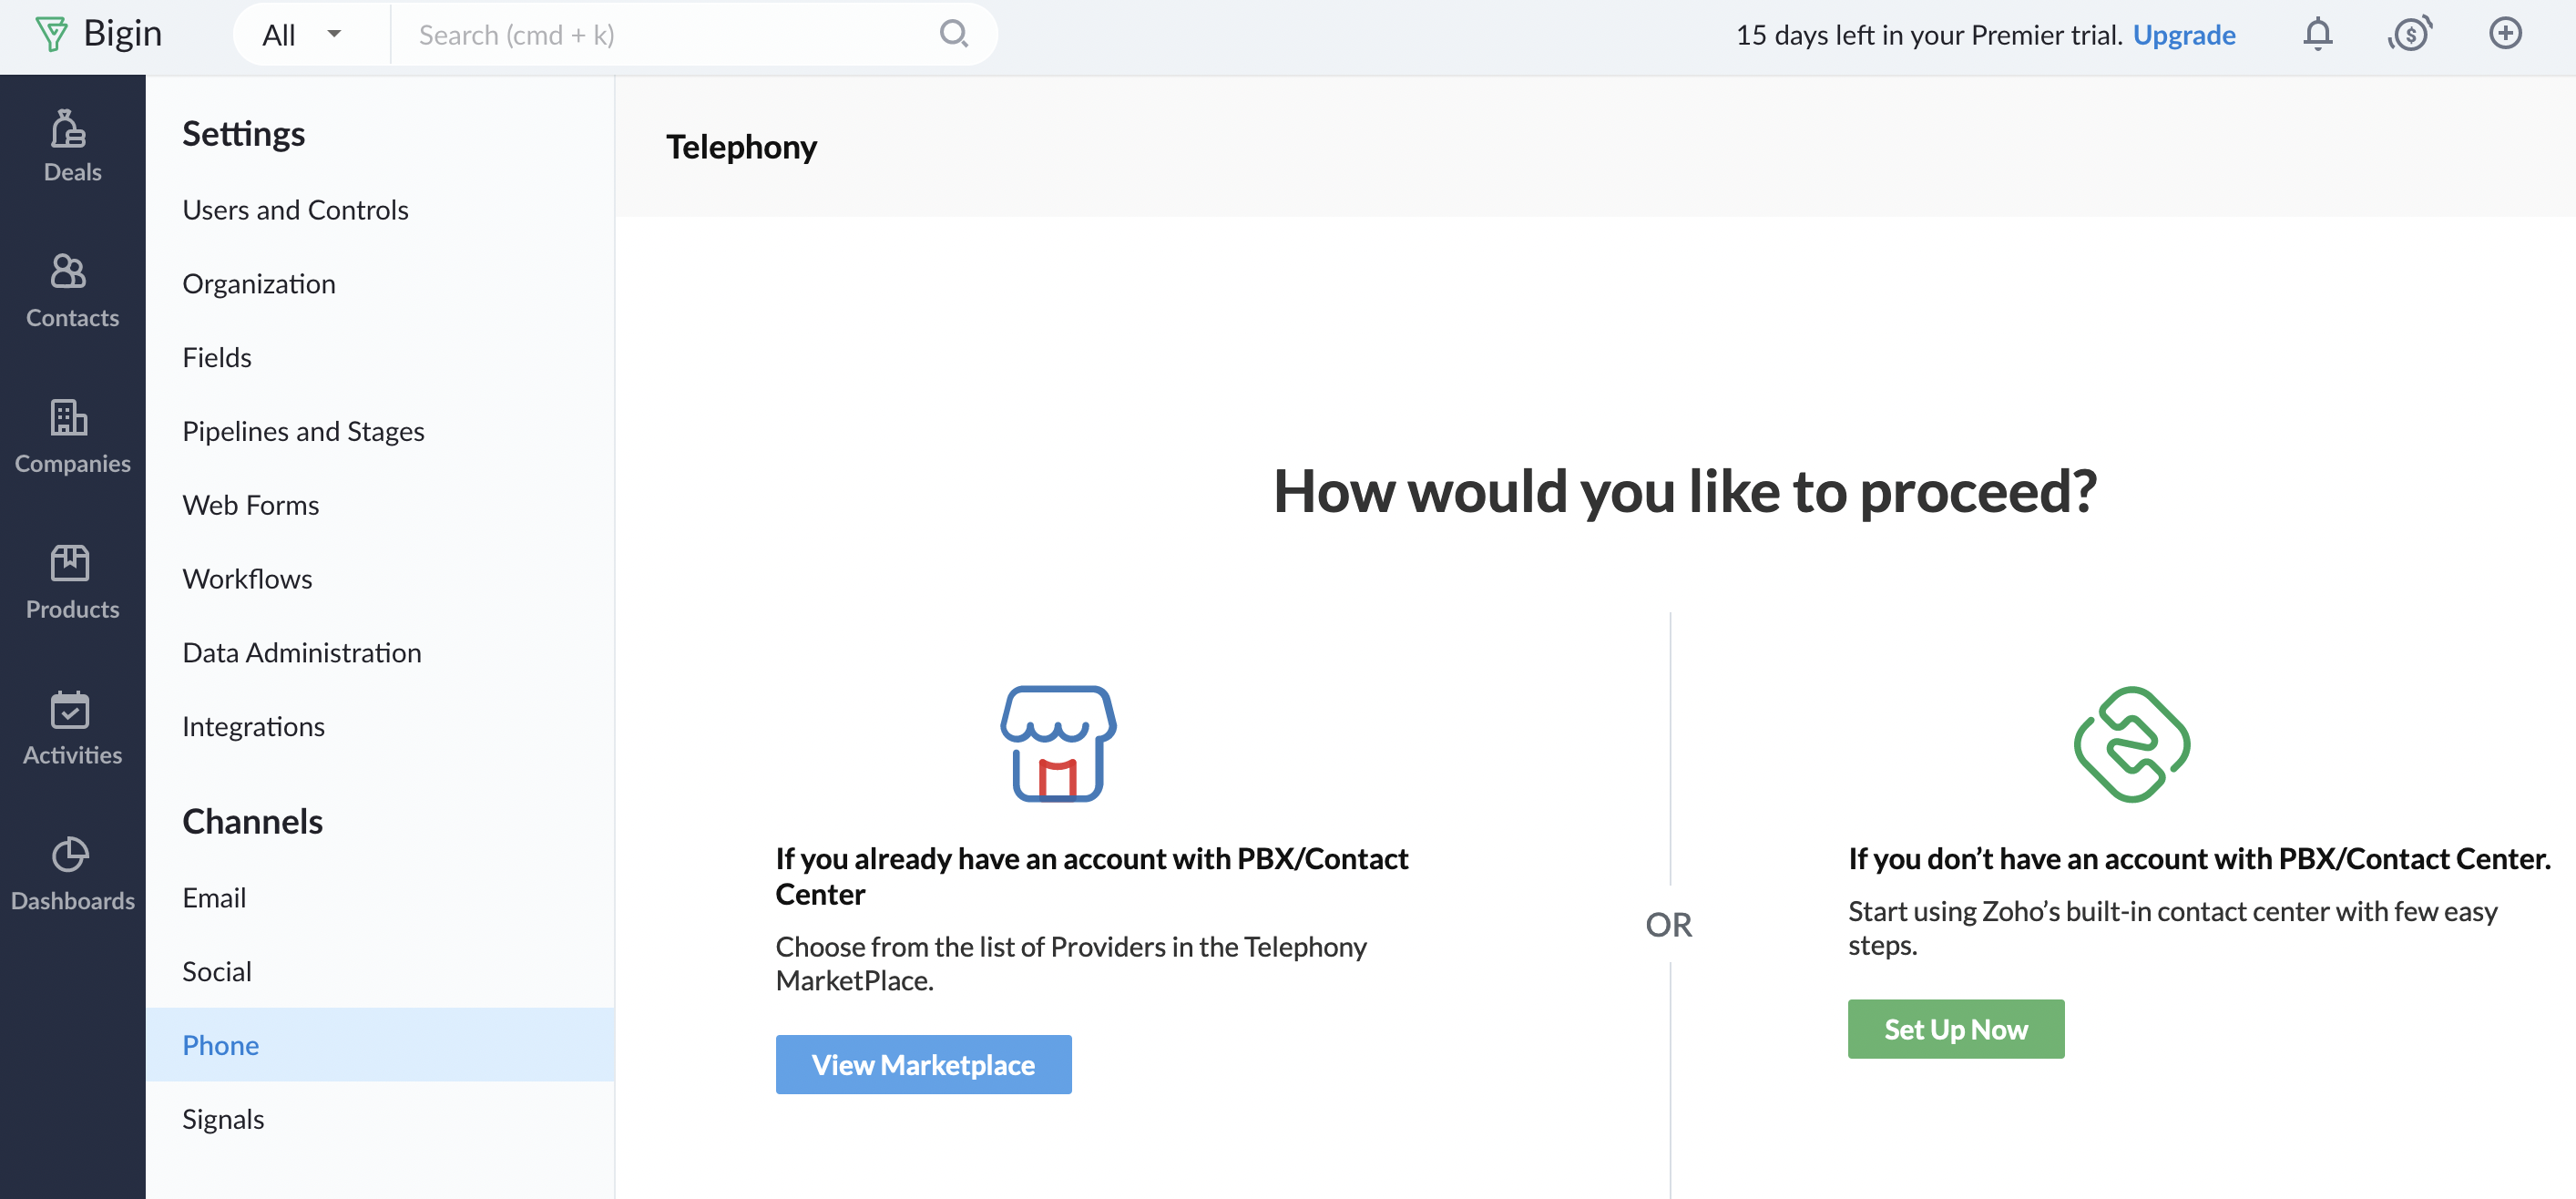The image size is (2576, 1199).
Task: Click the dollar currency icon in header
Action: (x=2410, y=34)
